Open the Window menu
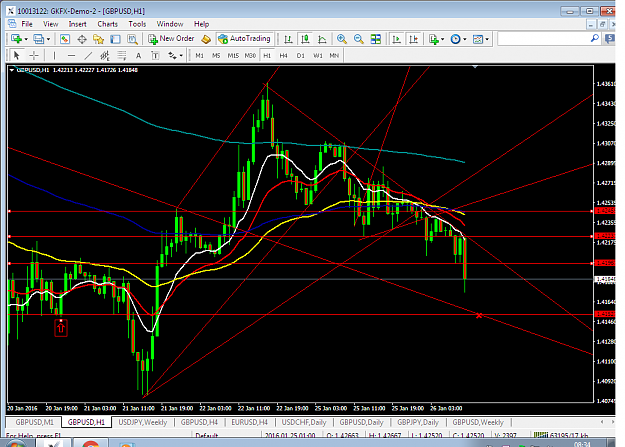Screen dimensions: 625x447 point(170,24)
